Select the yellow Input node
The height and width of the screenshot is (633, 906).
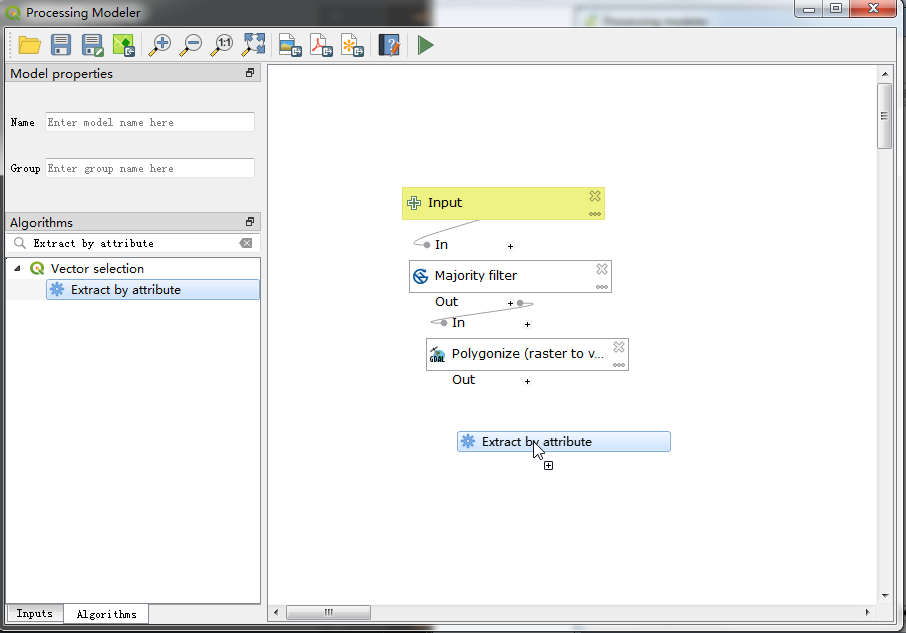[x=503, y=203]
